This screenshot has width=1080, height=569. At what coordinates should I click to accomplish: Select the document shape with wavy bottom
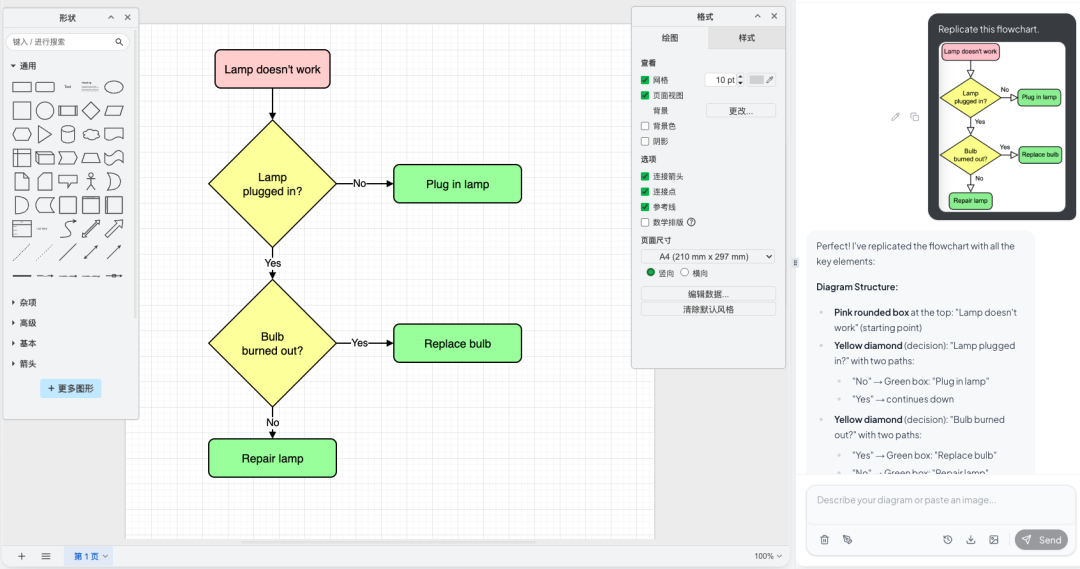point(114,134)
